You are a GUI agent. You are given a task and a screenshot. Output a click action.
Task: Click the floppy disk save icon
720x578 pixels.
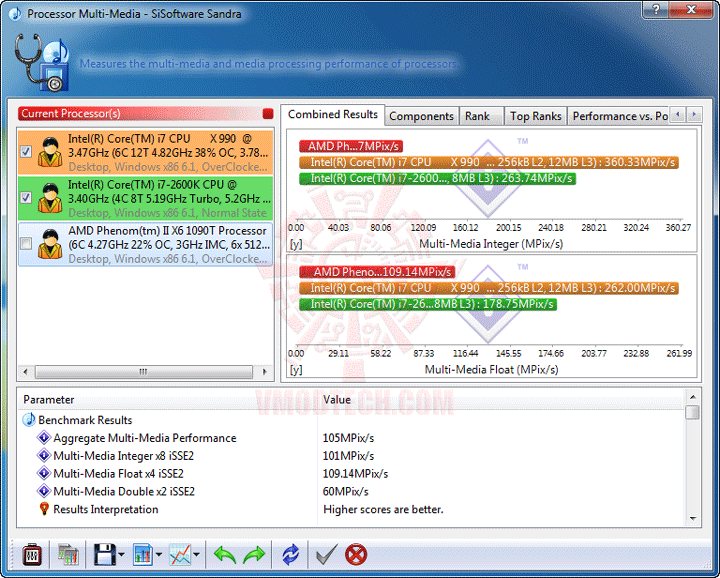point(105,555)
